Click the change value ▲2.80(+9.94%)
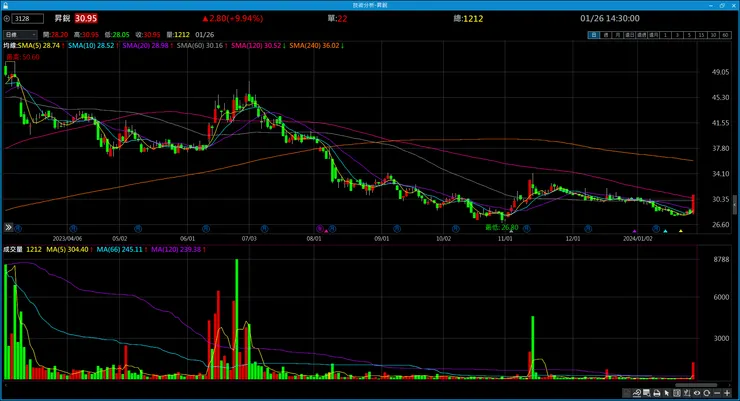740x401 pixels. coord(233,18)
